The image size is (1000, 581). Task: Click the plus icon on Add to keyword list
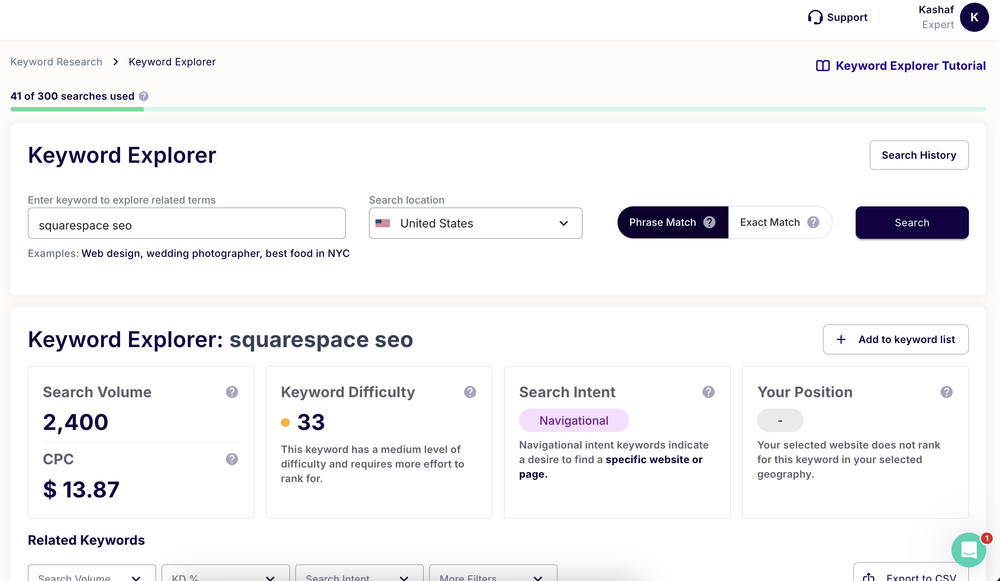point(841,339)
